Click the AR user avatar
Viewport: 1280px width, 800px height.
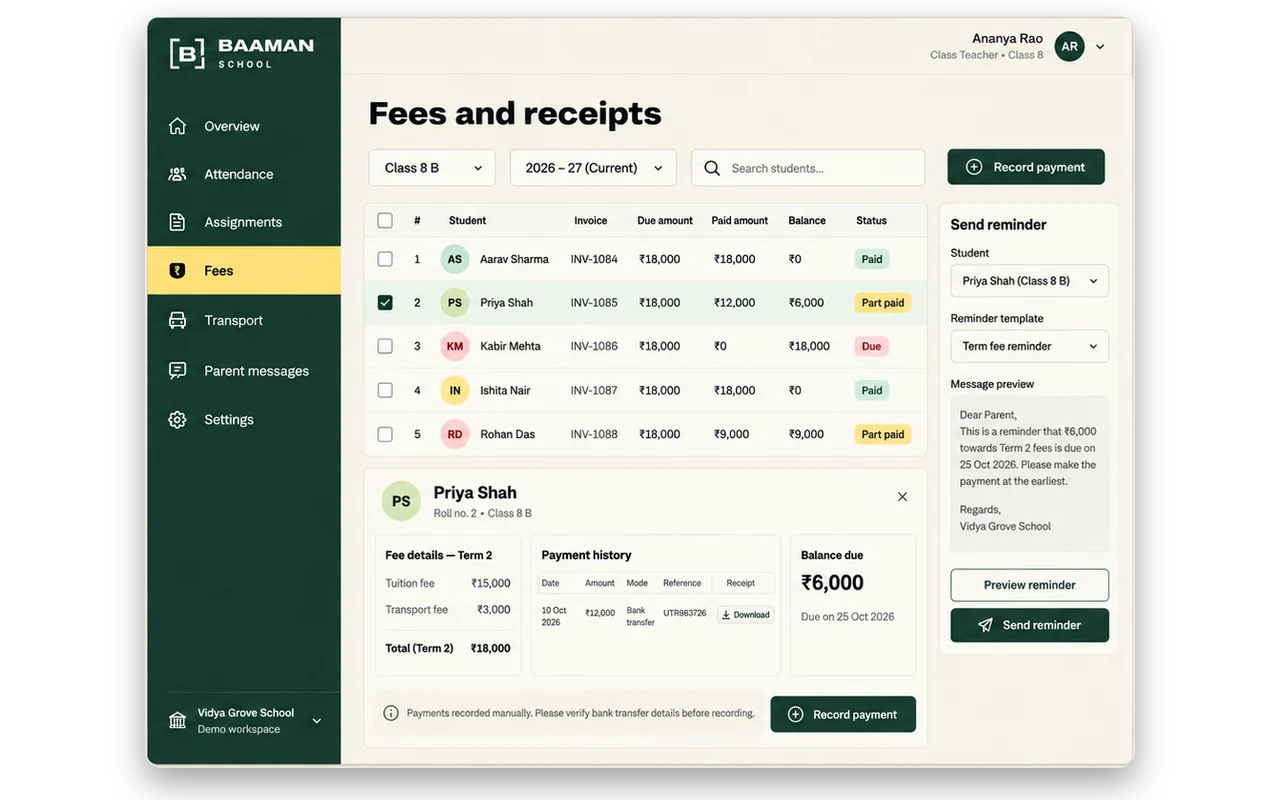pos(1070,46)
